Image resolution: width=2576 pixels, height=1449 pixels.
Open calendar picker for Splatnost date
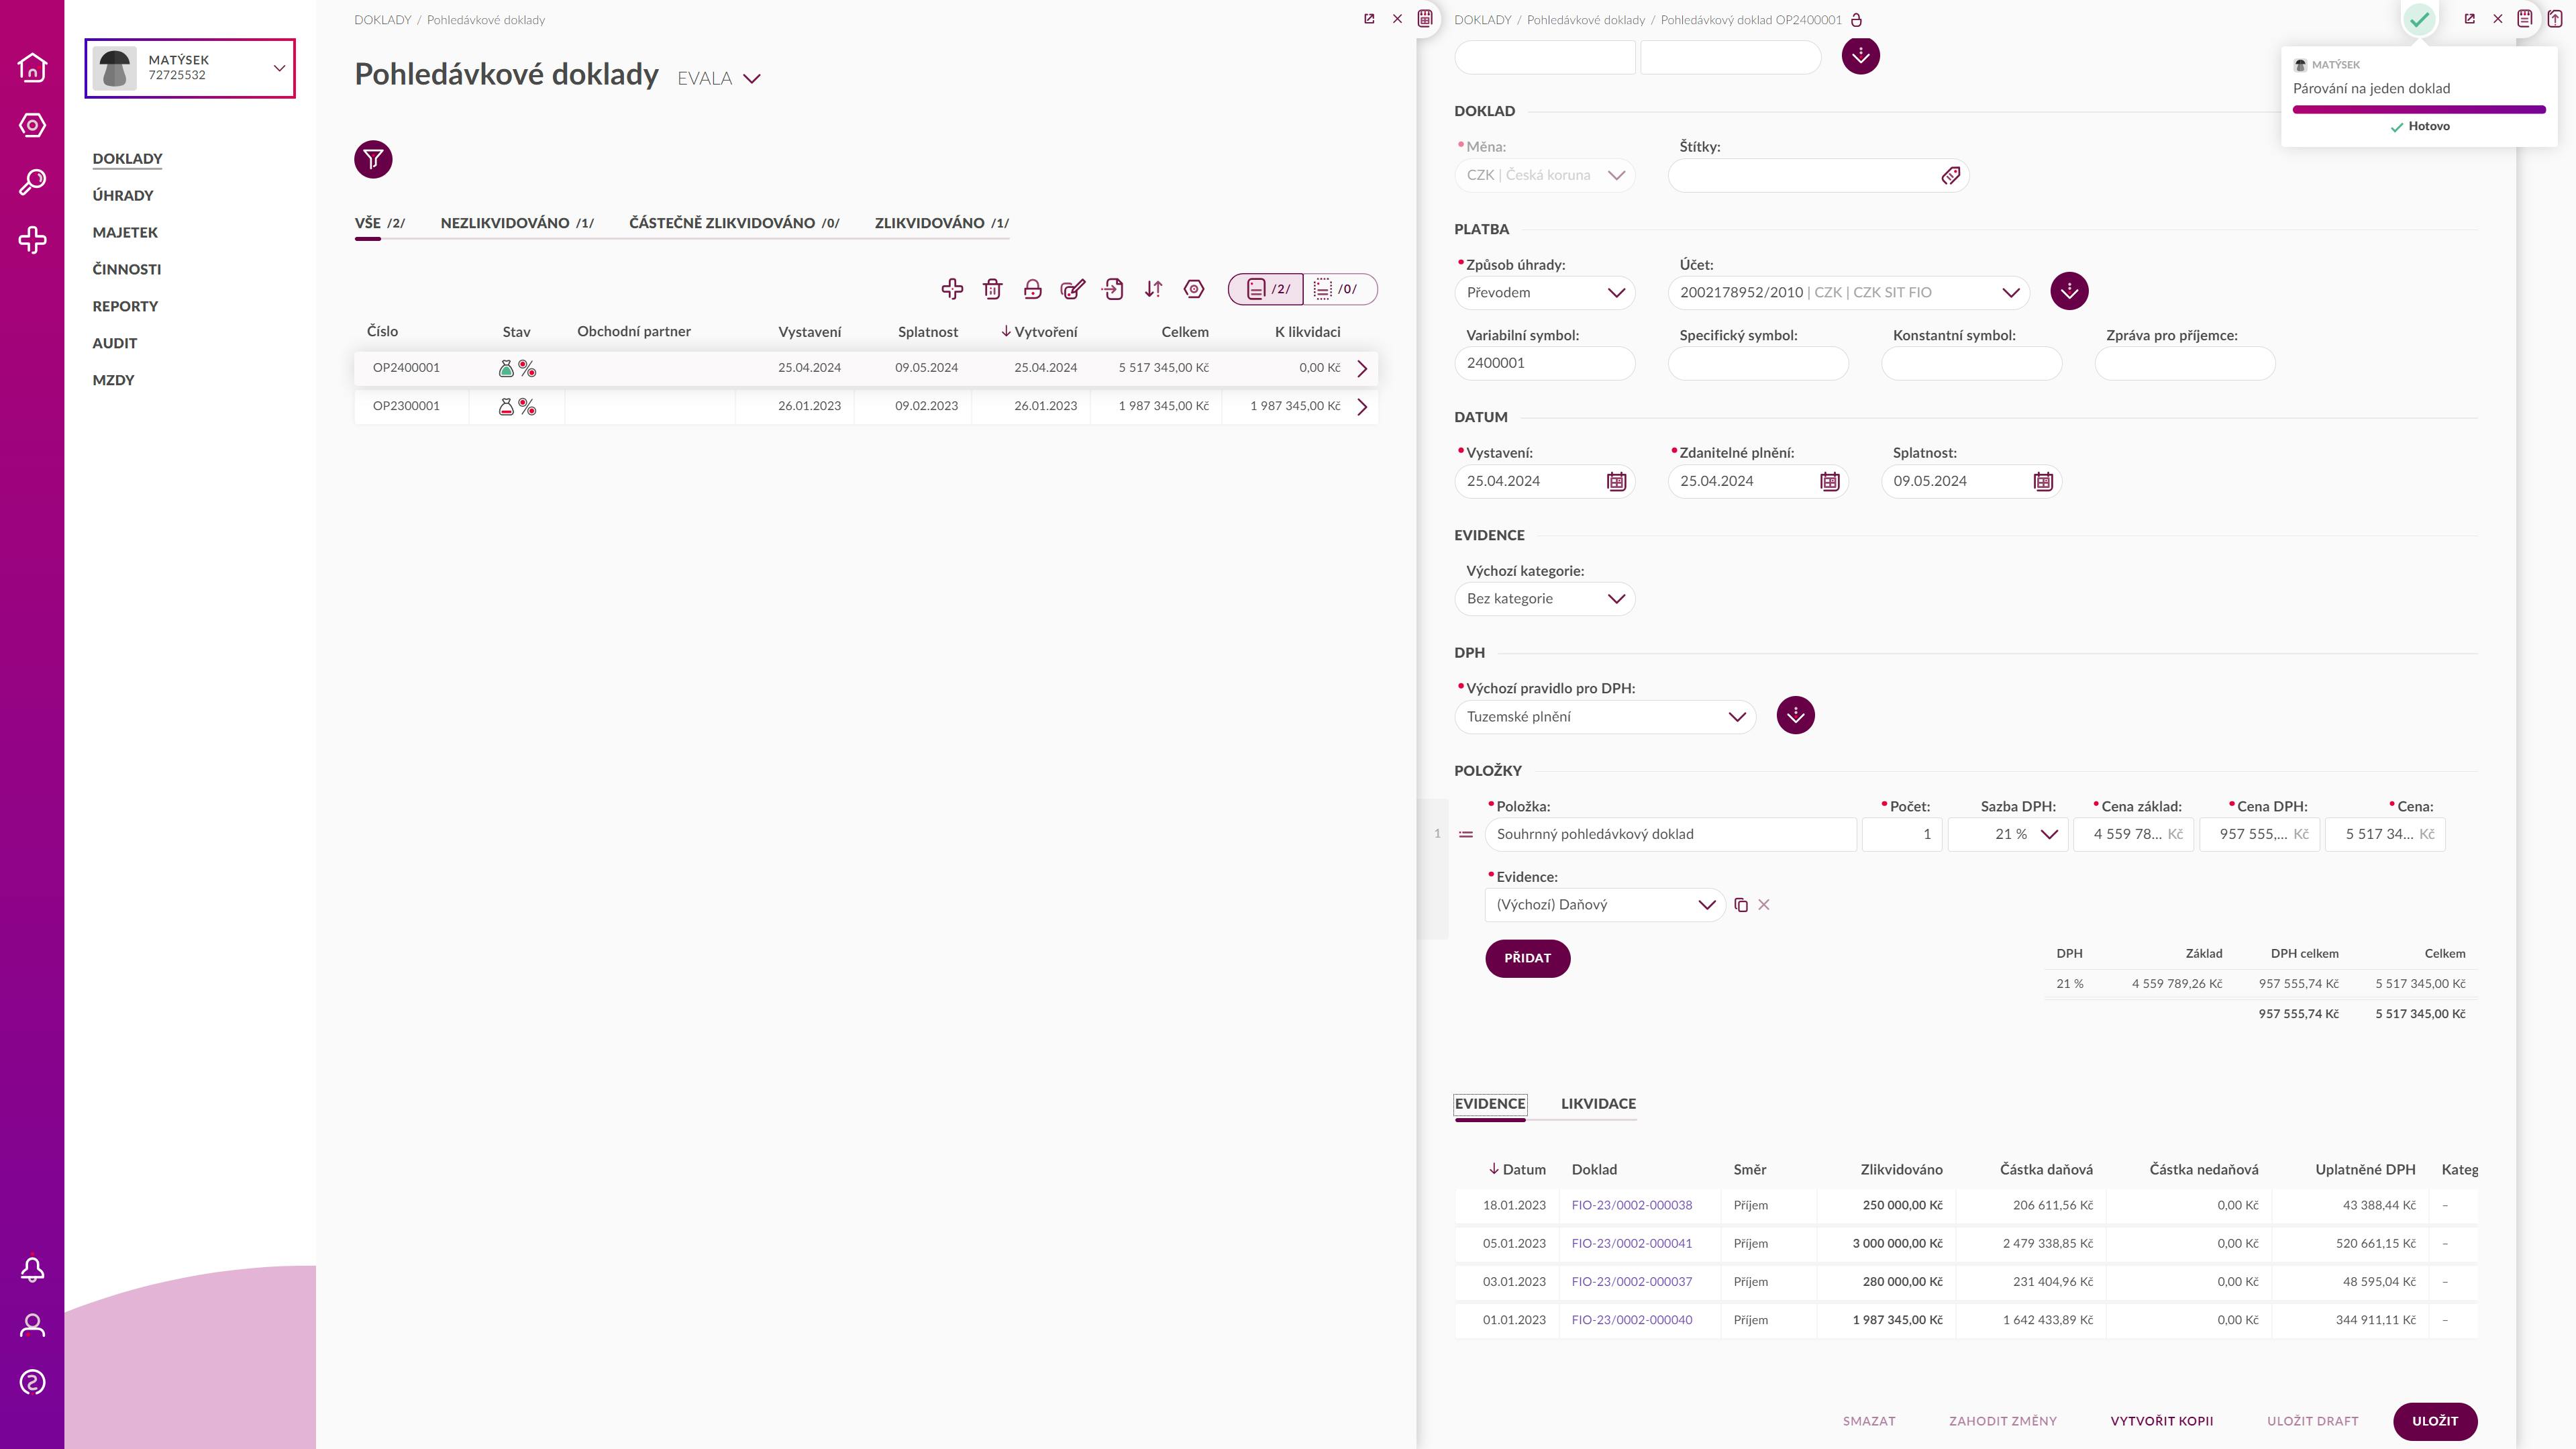2043,481
